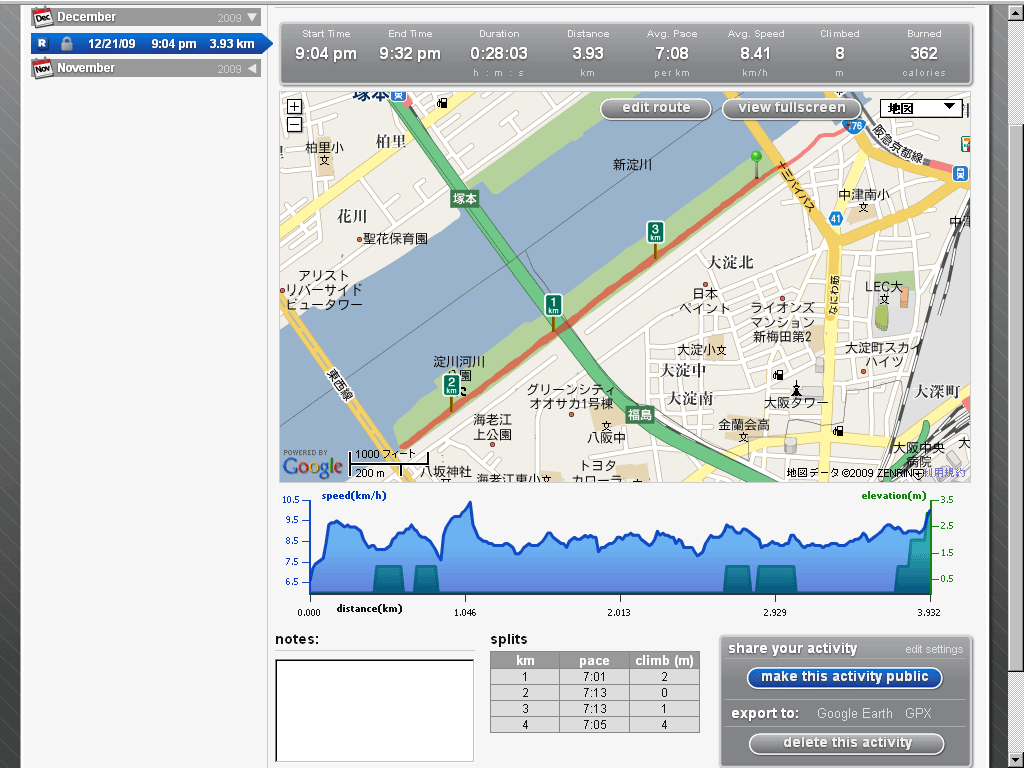Click make this activity public button
The image size is (1024, 768).
coord(844,677)
